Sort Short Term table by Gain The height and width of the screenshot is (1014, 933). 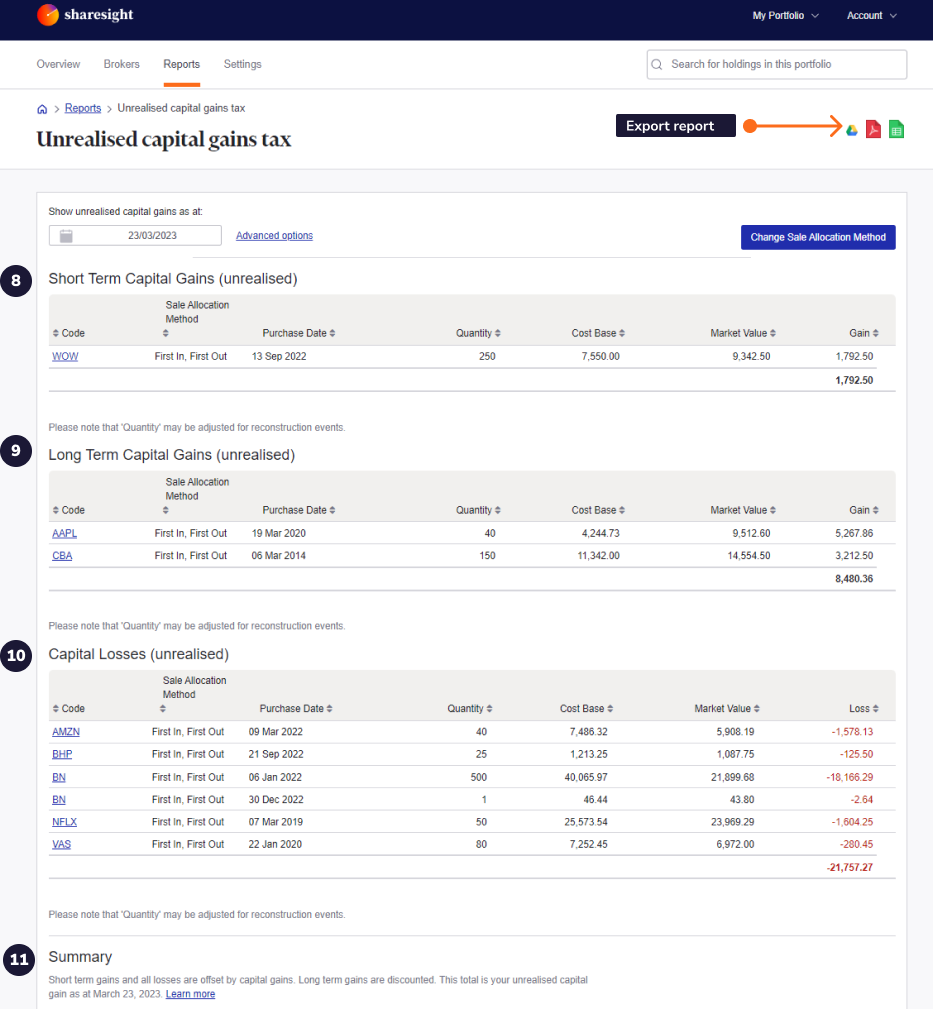tap(864, 334)
